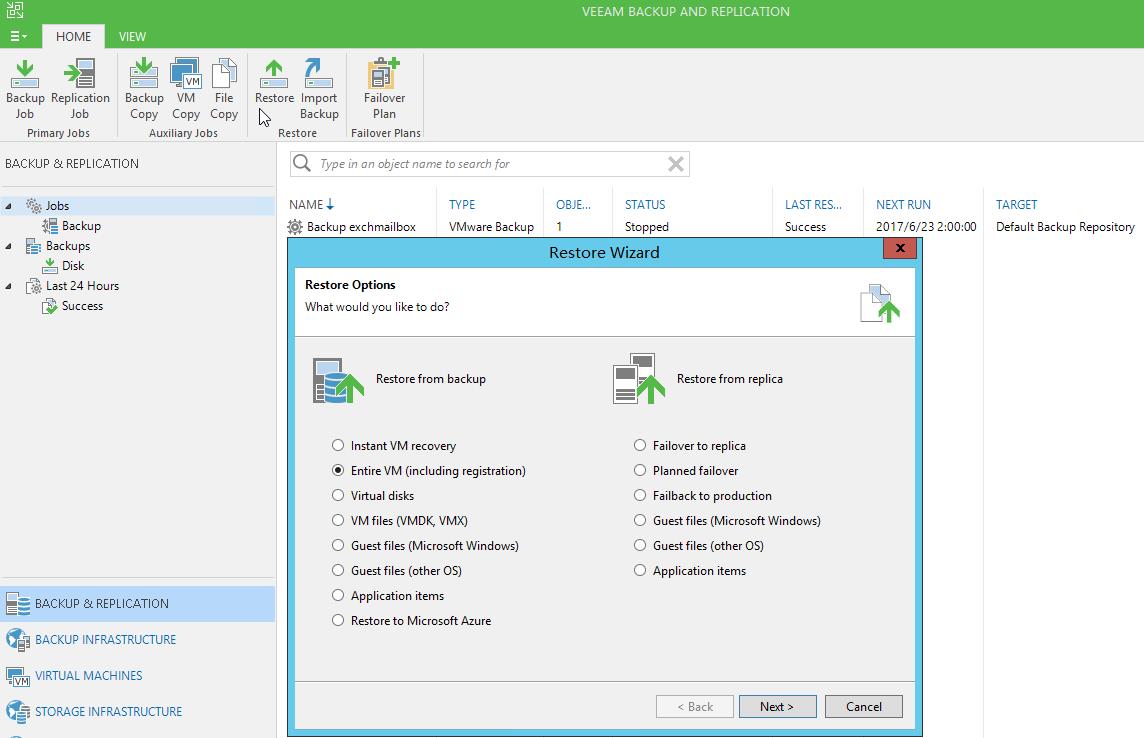Close the Restore Wizard dialog
The width and height of the screenshot is (1144, 738).
[x=900, y=248]
